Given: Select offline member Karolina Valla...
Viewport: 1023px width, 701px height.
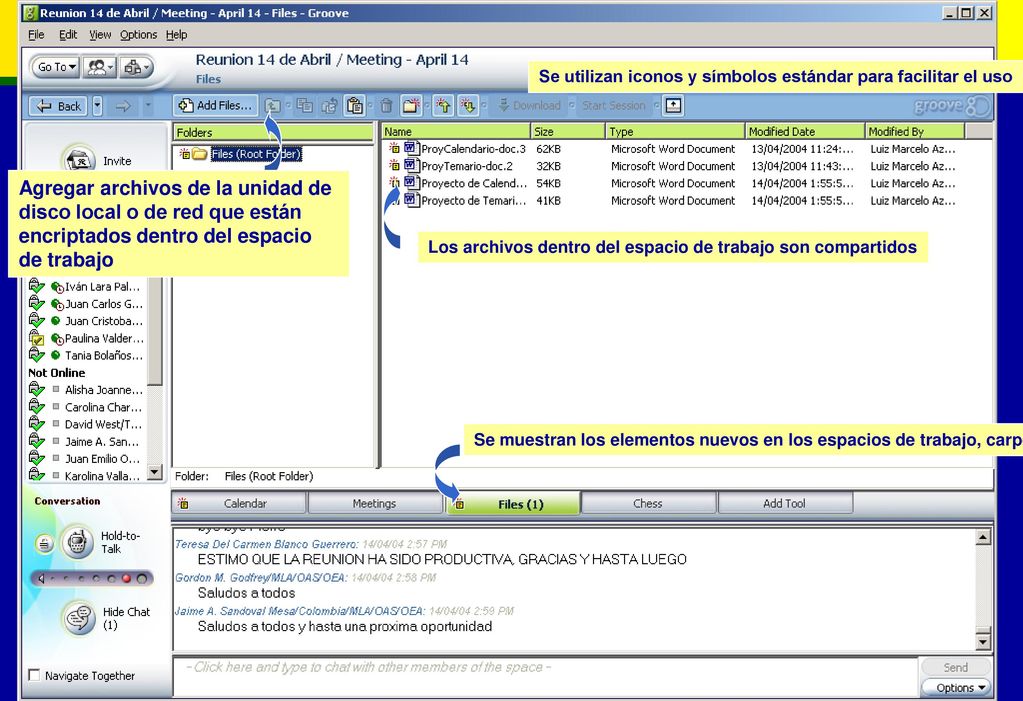Looking at the screenshot, I should (102, 476).
